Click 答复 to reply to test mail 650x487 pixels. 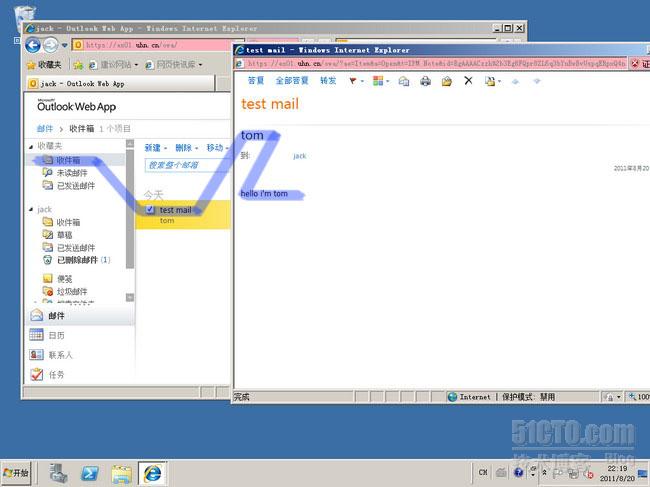point(256,81)
